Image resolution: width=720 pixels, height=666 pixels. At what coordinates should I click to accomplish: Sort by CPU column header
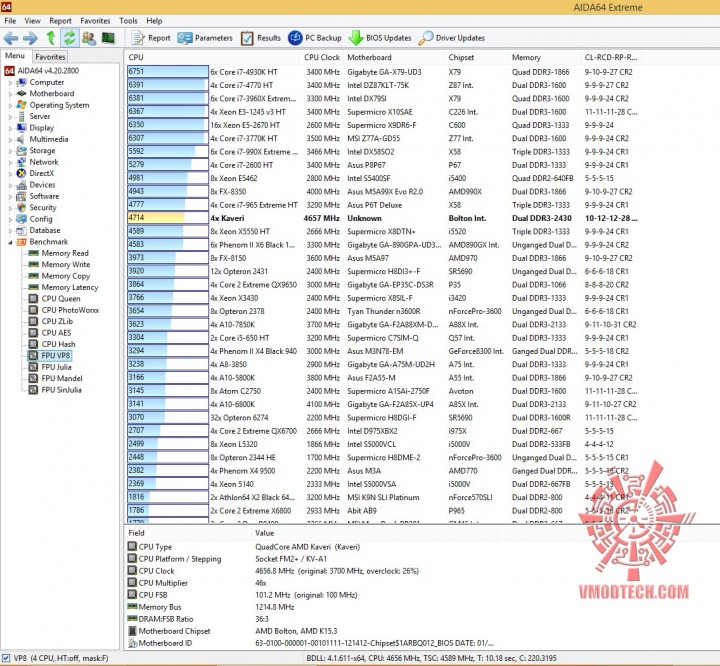(x=213, y=57)
